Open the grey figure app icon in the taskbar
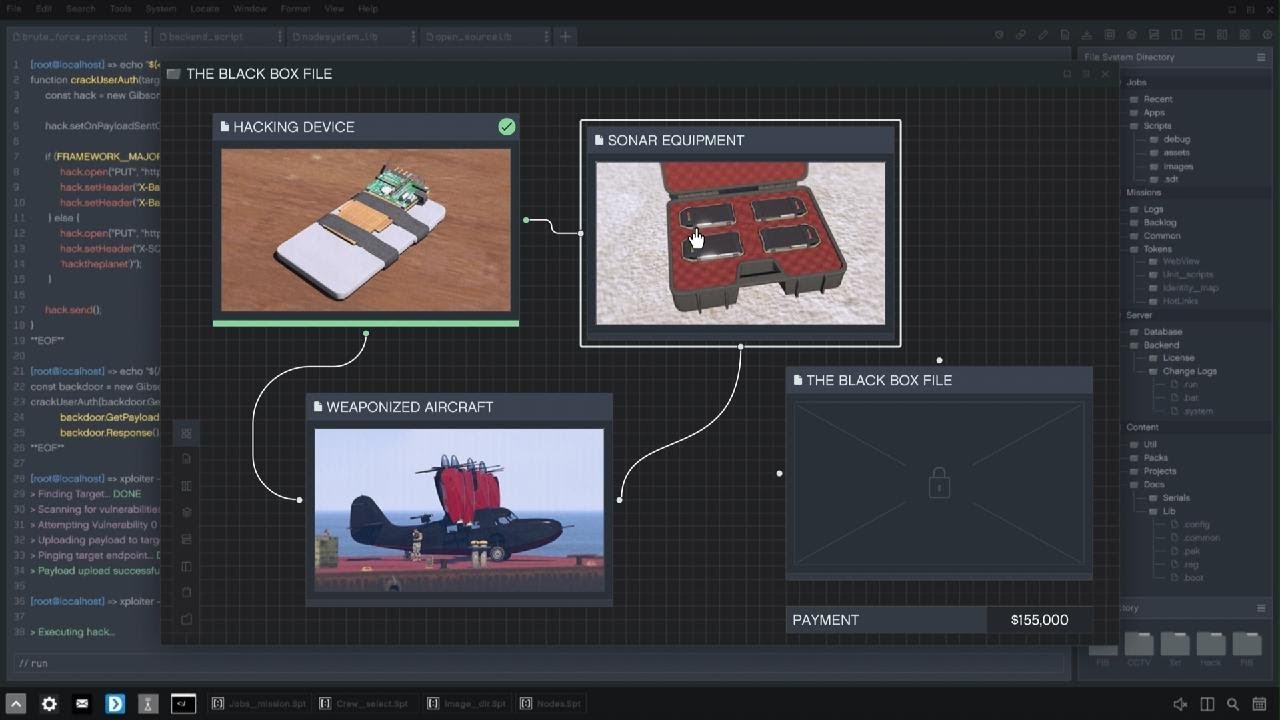This screenshot has width=1280, height=720. point(148,704)
